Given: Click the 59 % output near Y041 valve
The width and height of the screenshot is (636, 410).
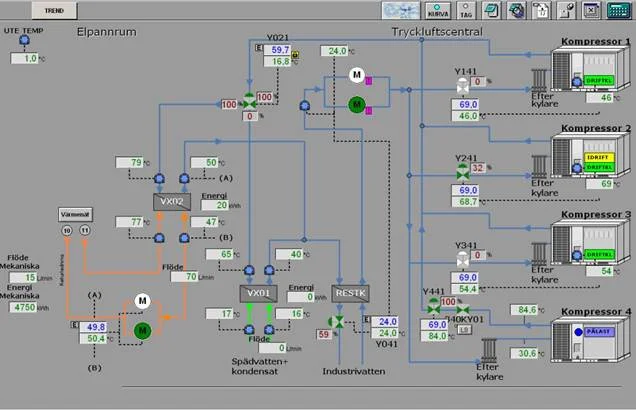Looking at the screenshot, I should click(x=324, y=335).
